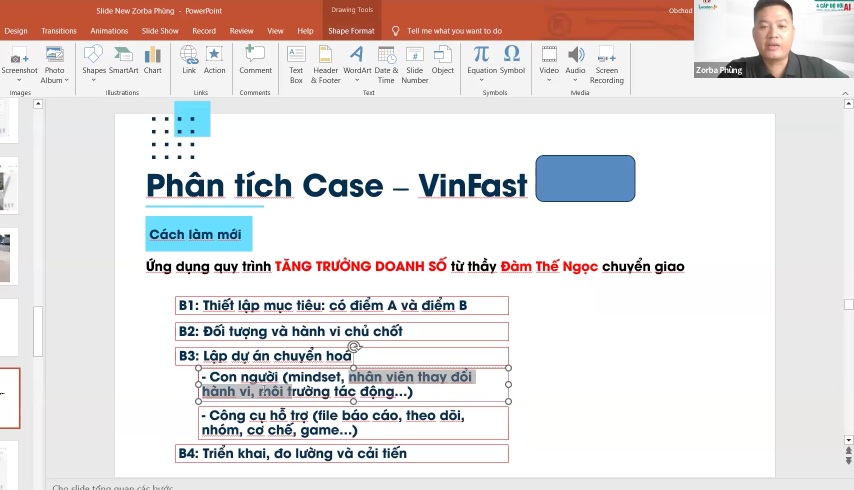Select the currently highlighted slide thumbnail

click(x=9, y=398)
